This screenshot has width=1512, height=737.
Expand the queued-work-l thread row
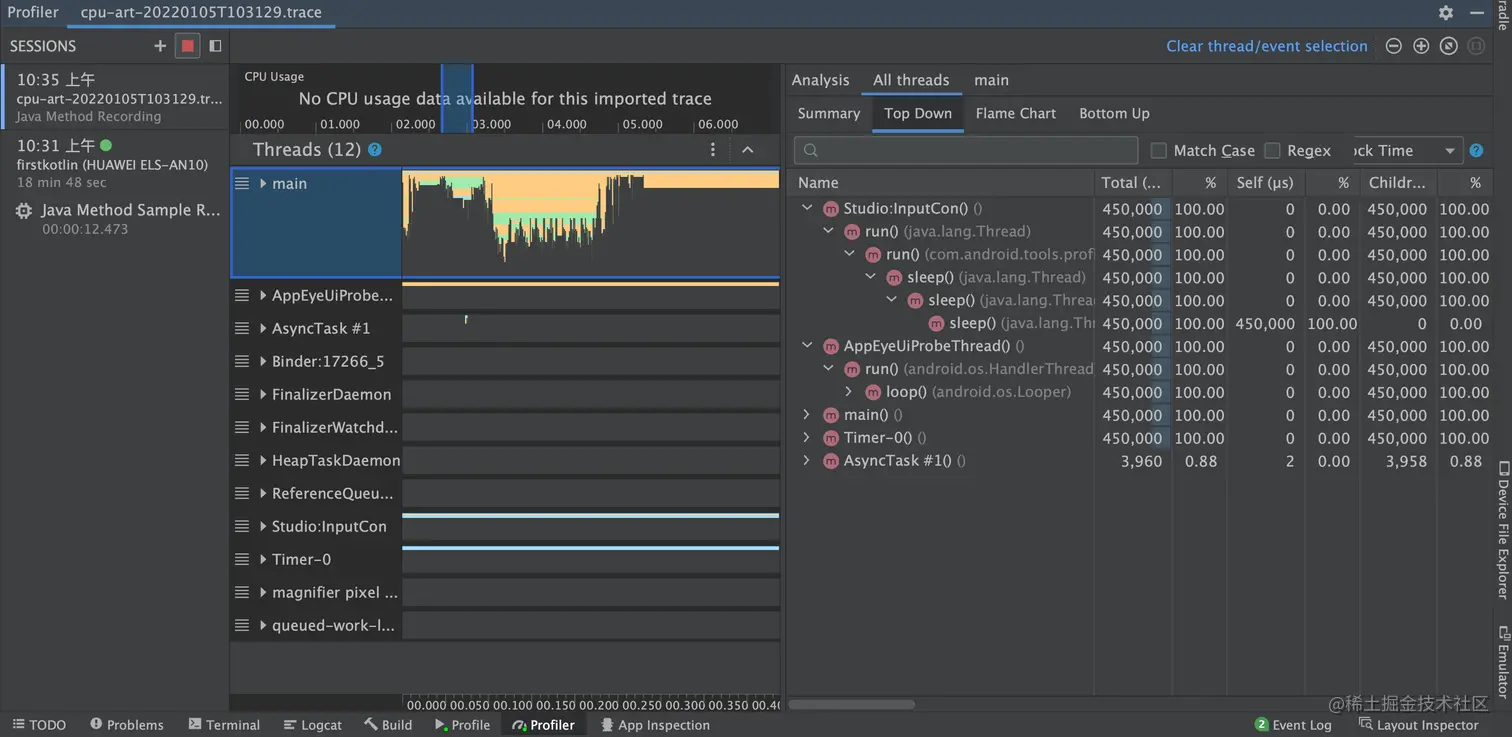tap(263, 625)
